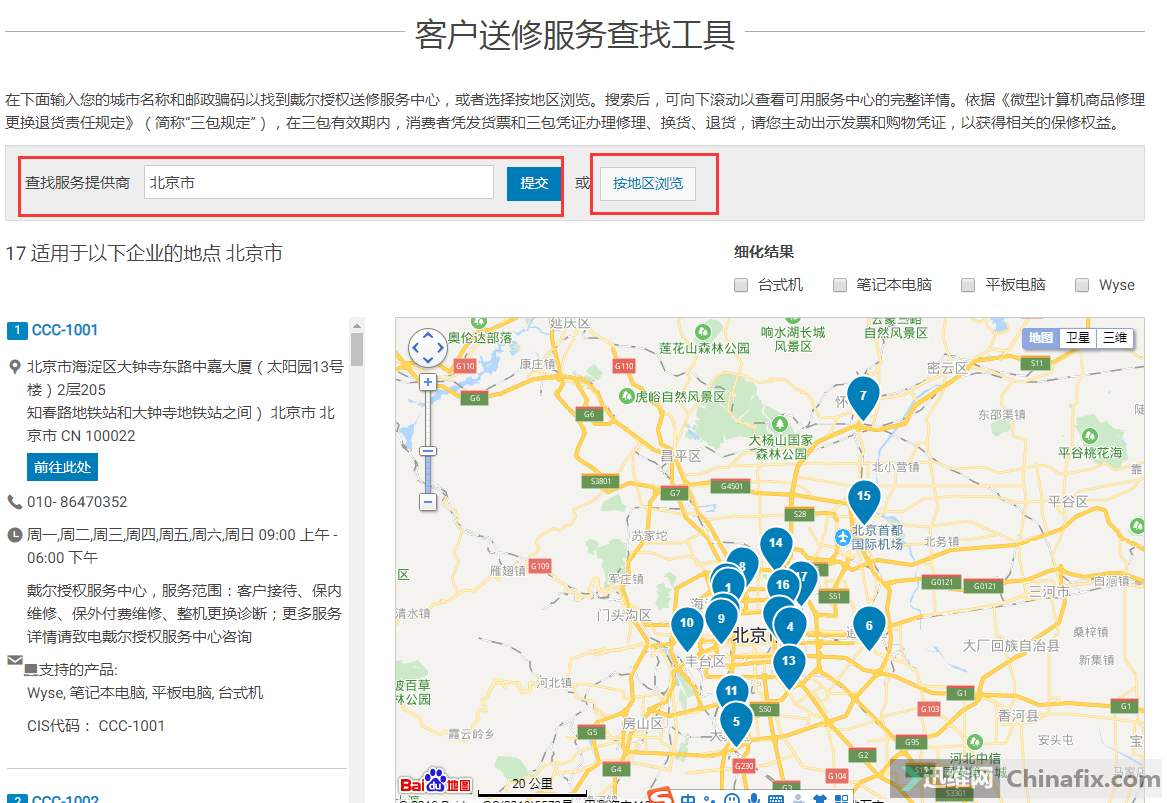
Task: Click map marker number 7
Action: coord(863,396)
